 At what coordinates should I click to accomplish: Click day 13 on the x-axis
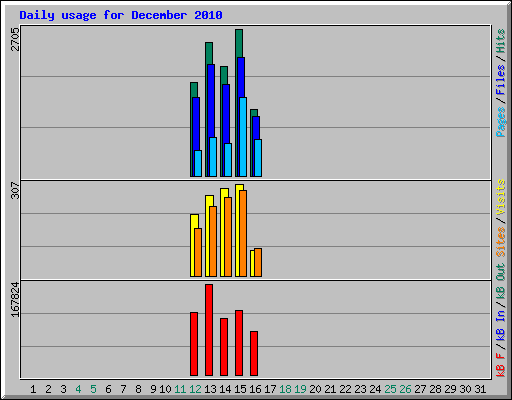(210, 389)
